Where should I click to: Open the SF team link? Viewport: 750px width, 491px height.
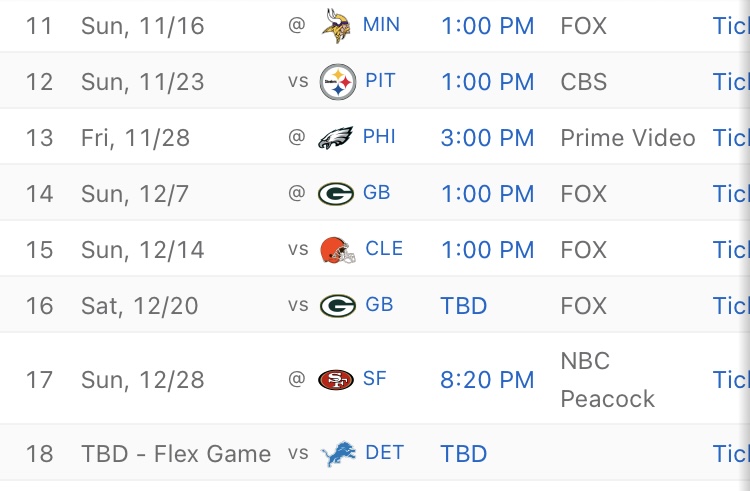[x=375, y=380]
